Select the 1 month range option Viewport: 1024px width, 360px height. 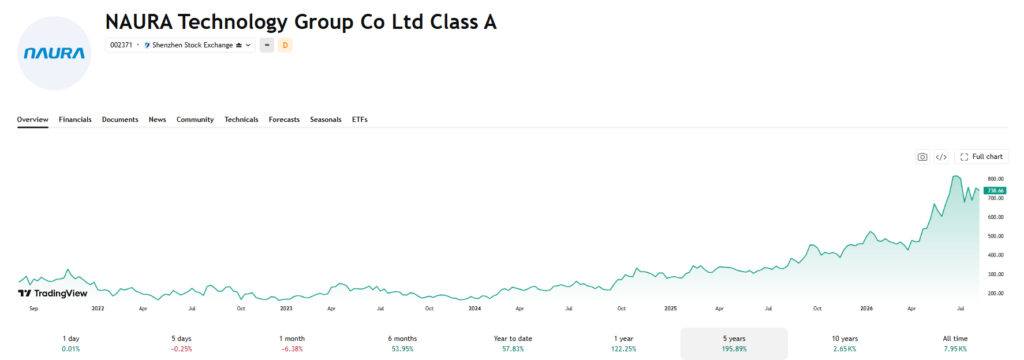[x=293, y=343]
